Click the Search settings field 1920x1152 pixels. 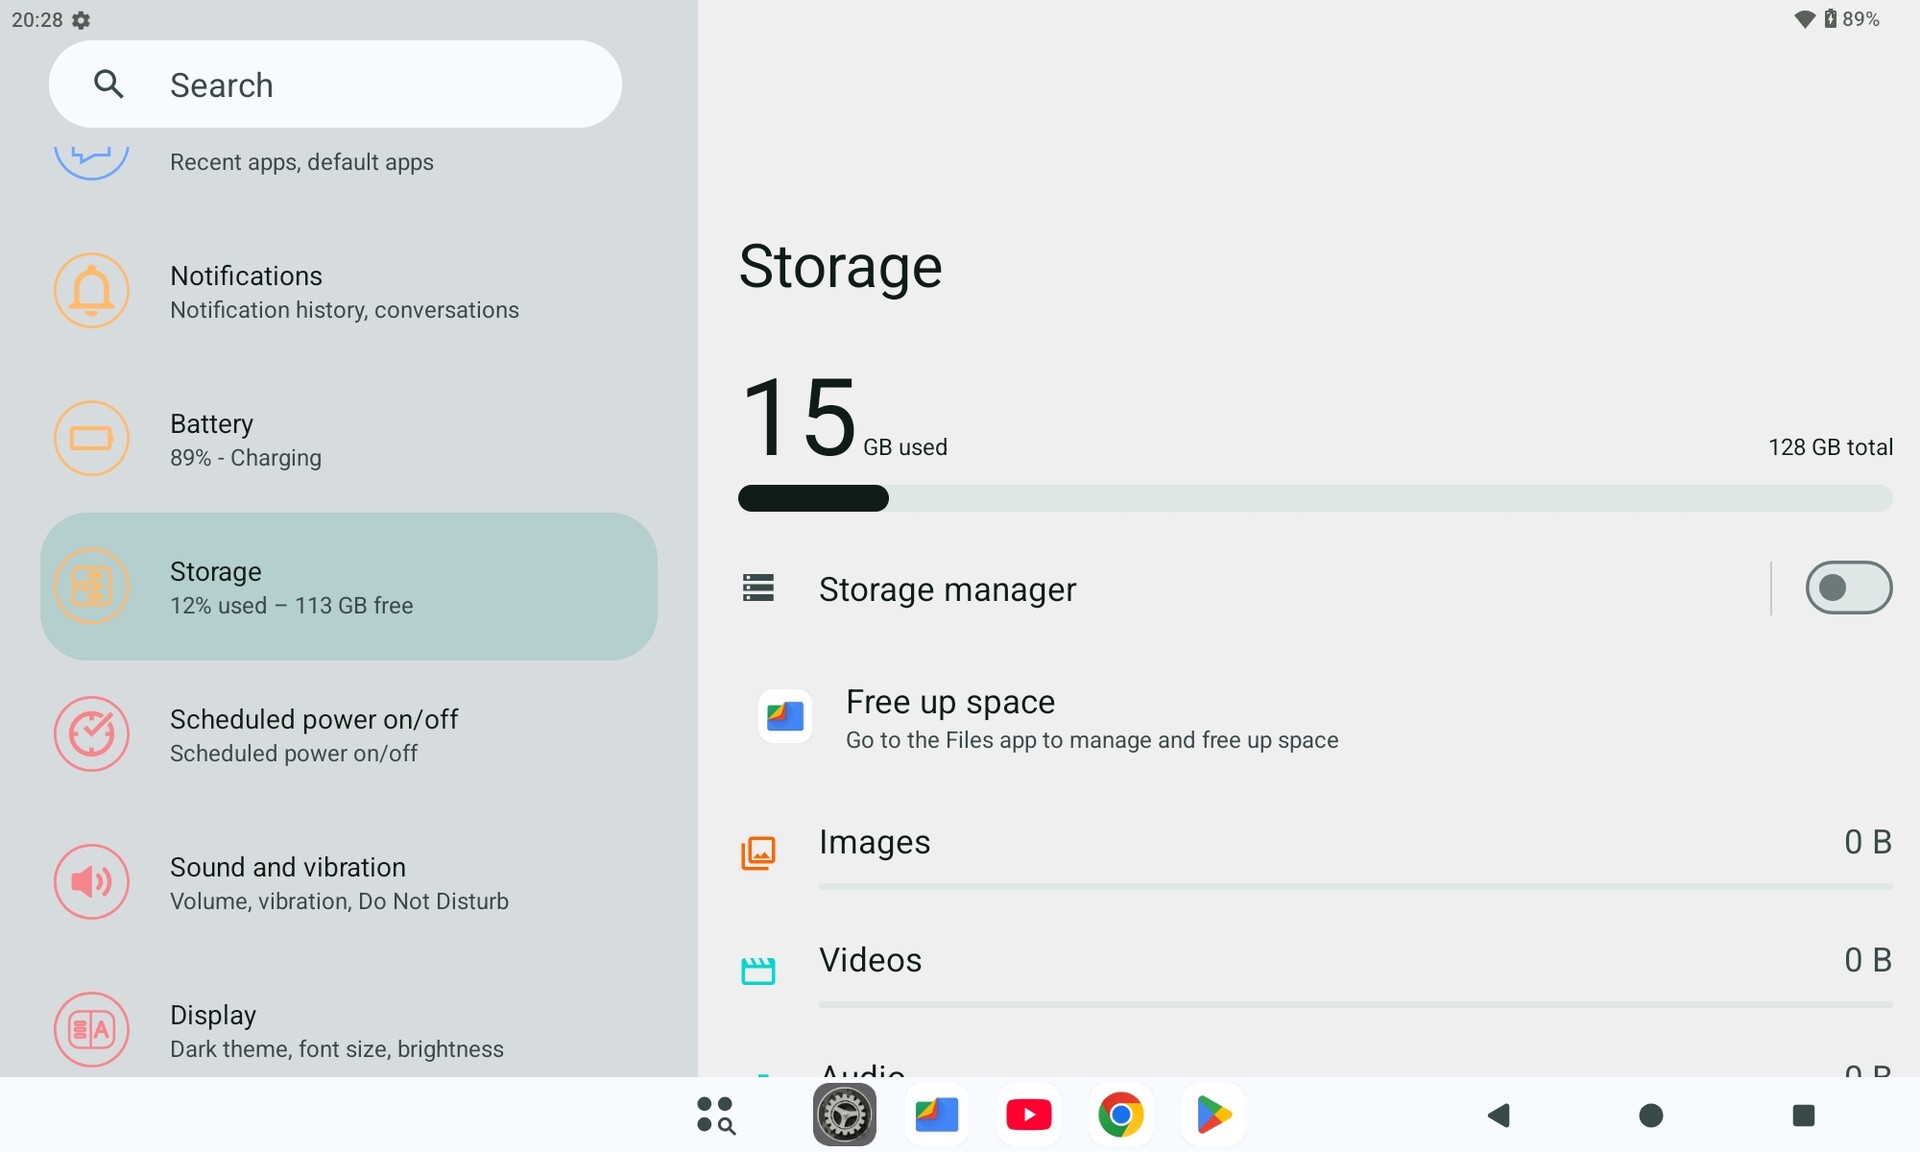[x=335, y=85]
